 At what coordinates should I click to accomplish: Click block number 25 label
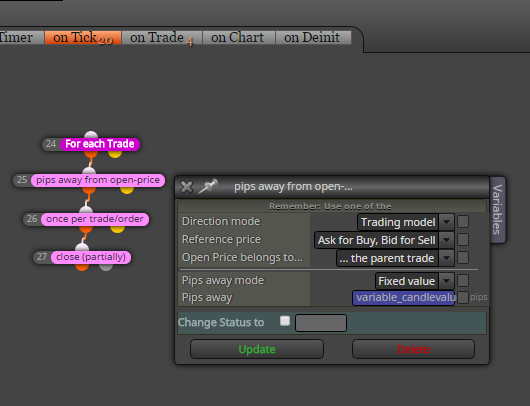(x=22, y=180)
